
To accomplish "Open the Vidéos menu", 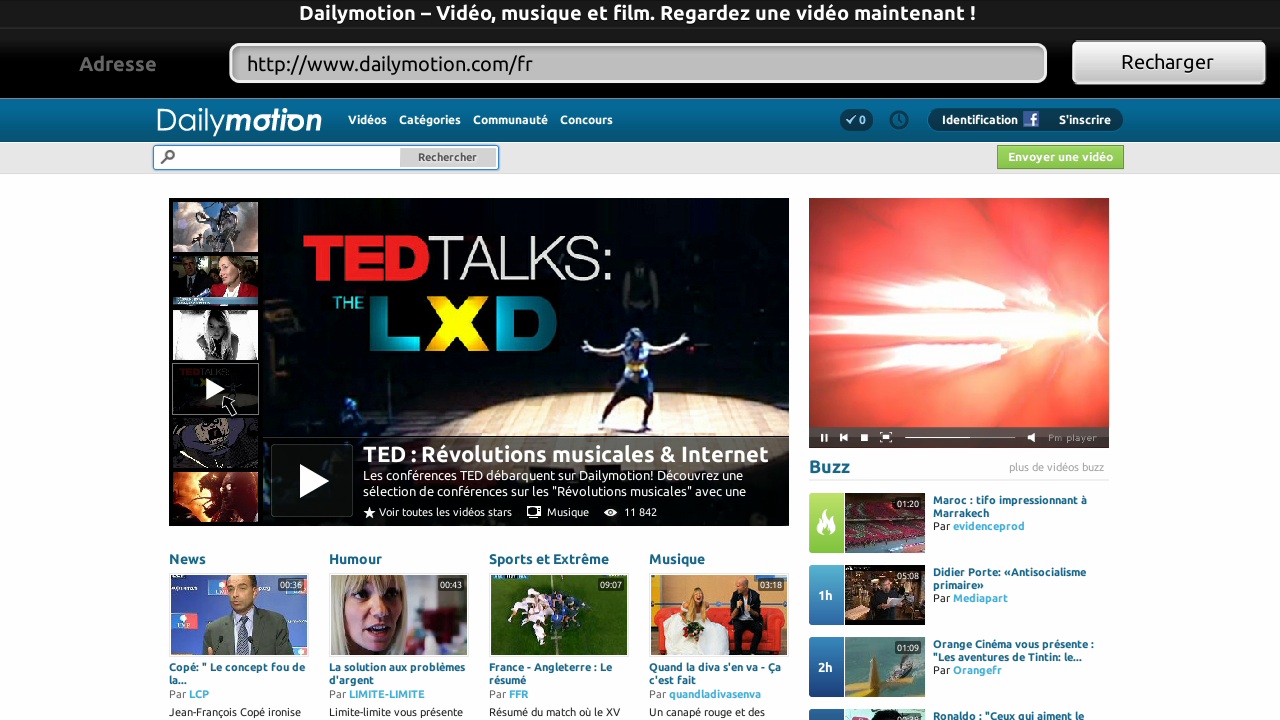I will [x=367, y=120].
